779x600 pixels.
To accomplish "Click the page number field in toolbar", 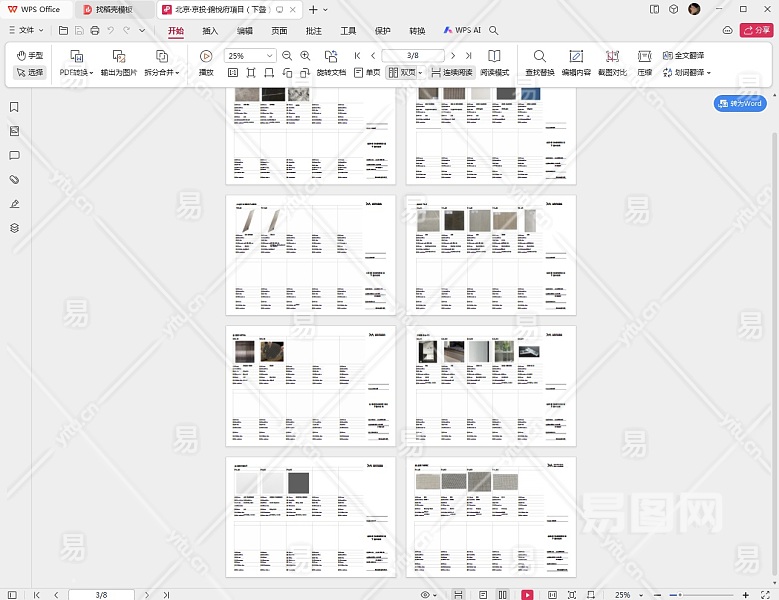I will pos(412,56).
